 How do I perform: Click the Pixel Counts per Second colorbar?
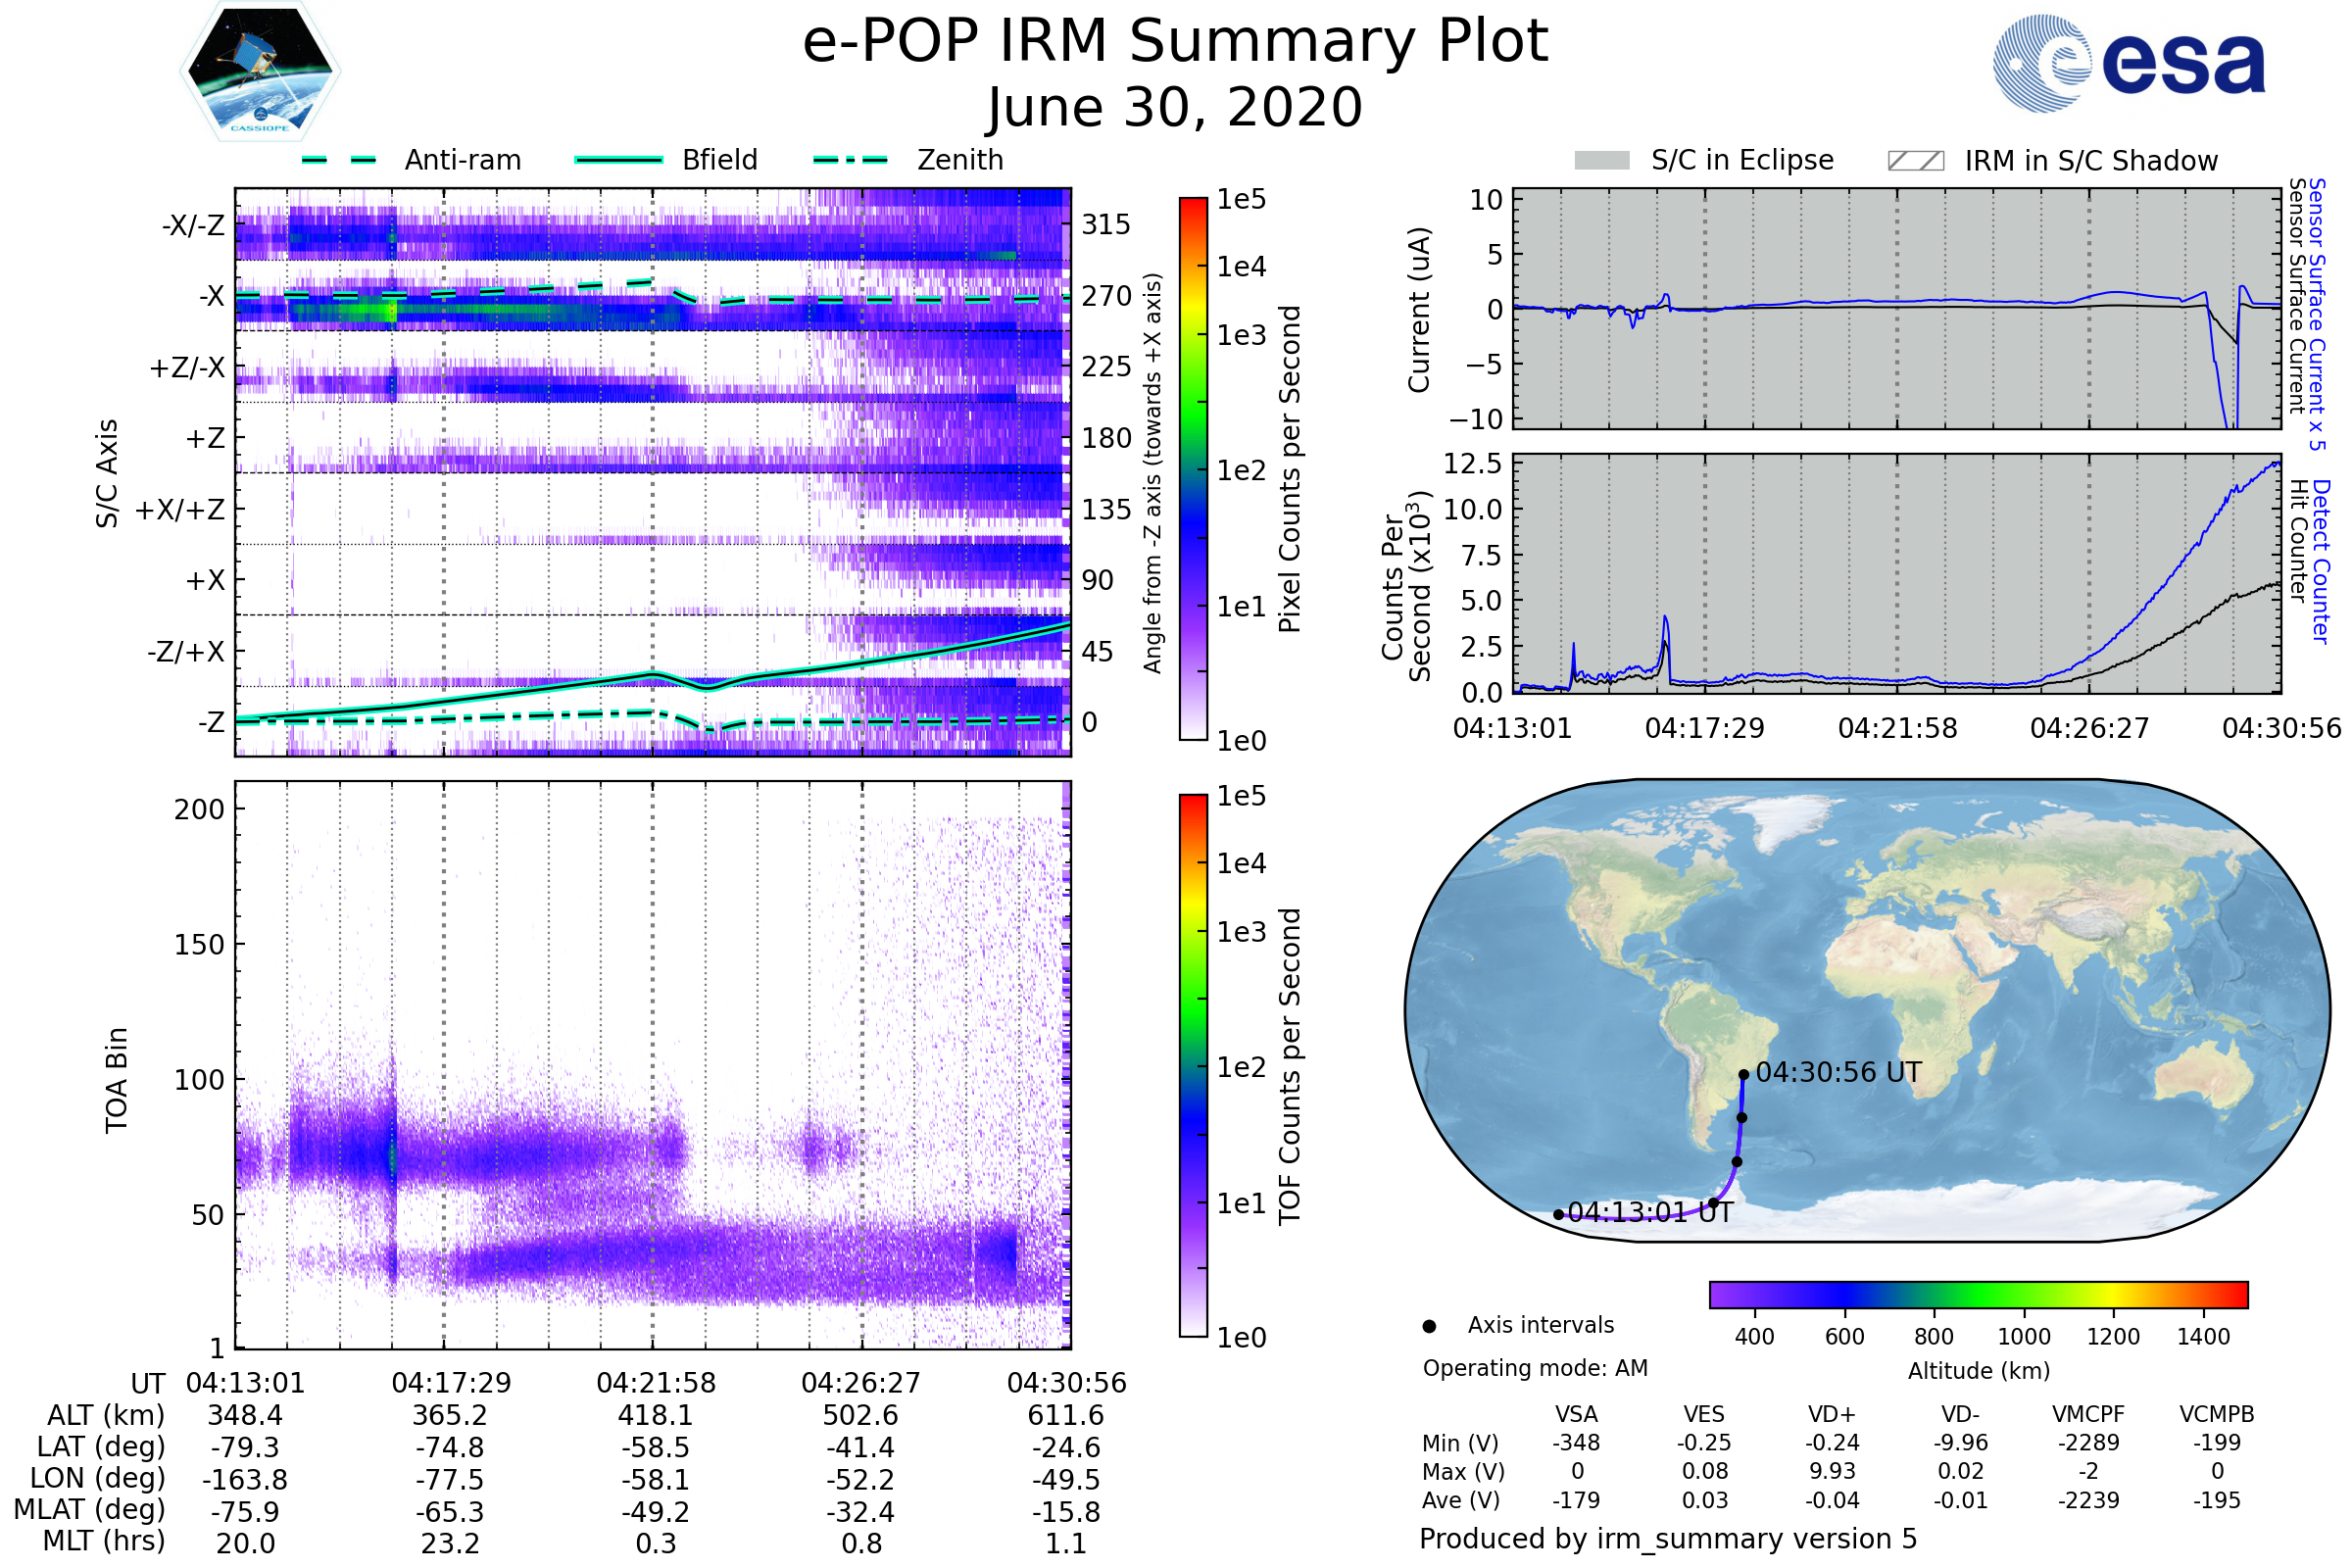click(x=1194, y=469)
